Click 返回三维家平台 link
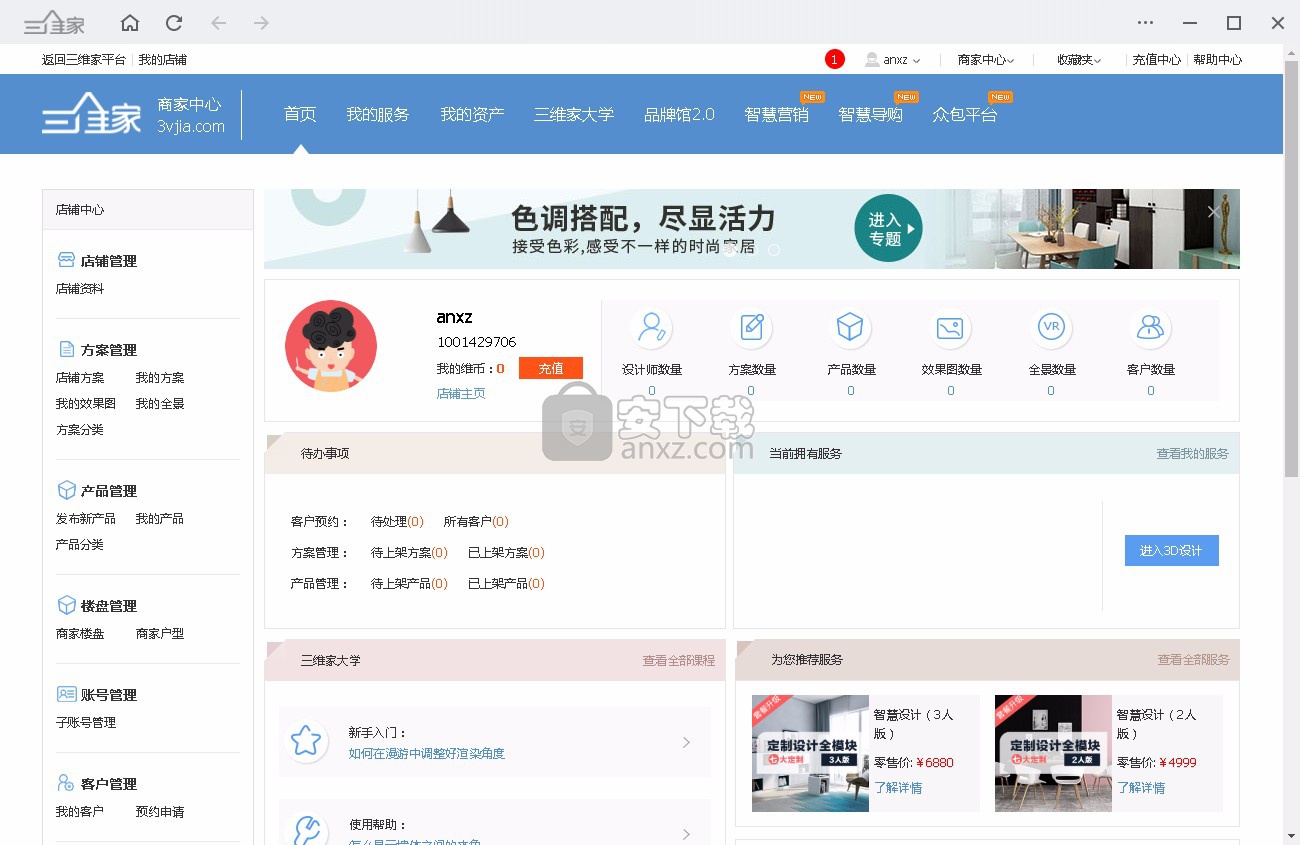Viewport: 1300px width, 845px height. 84,60
